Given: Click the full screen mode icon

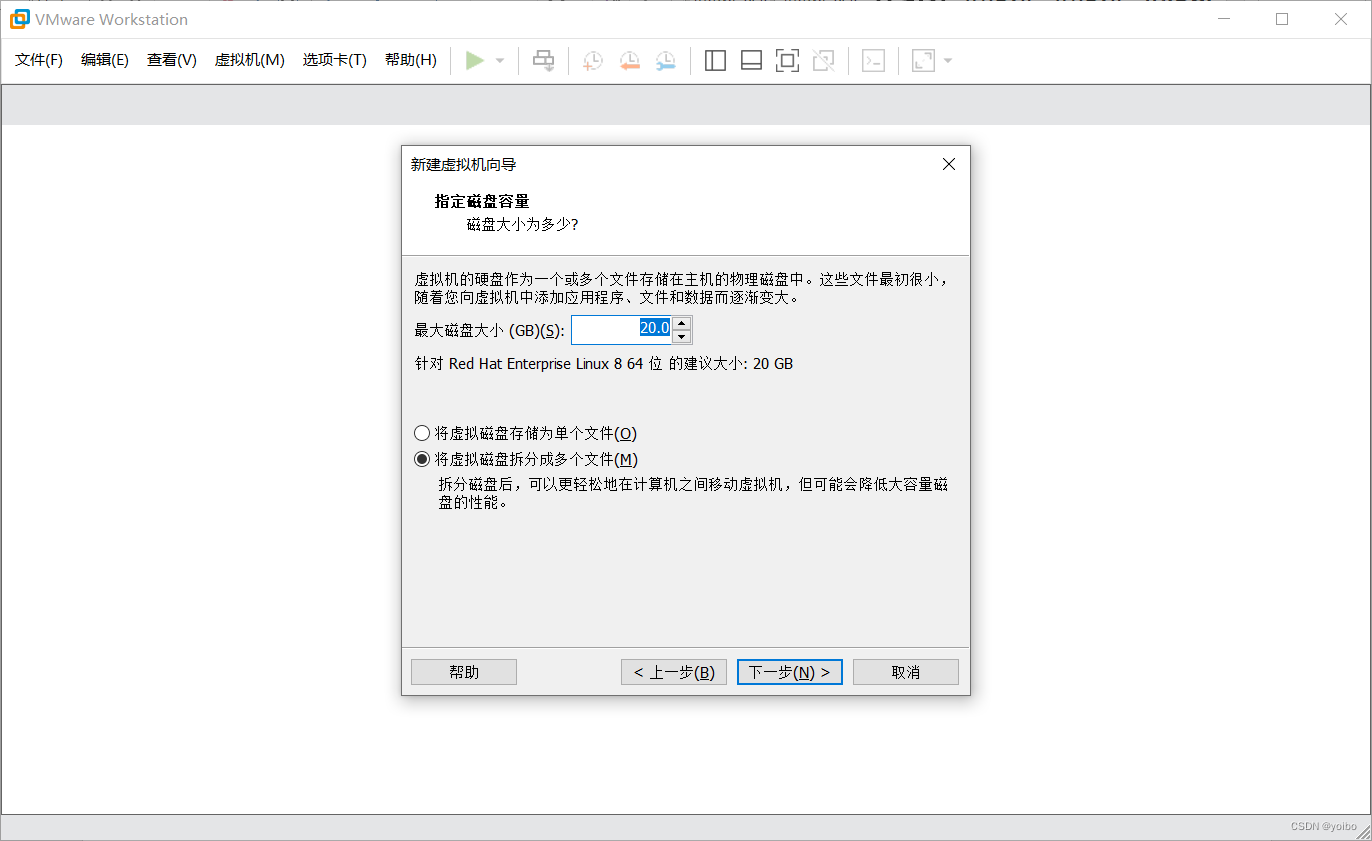Looking at the screenshot, I should click(x=787, y=61).
